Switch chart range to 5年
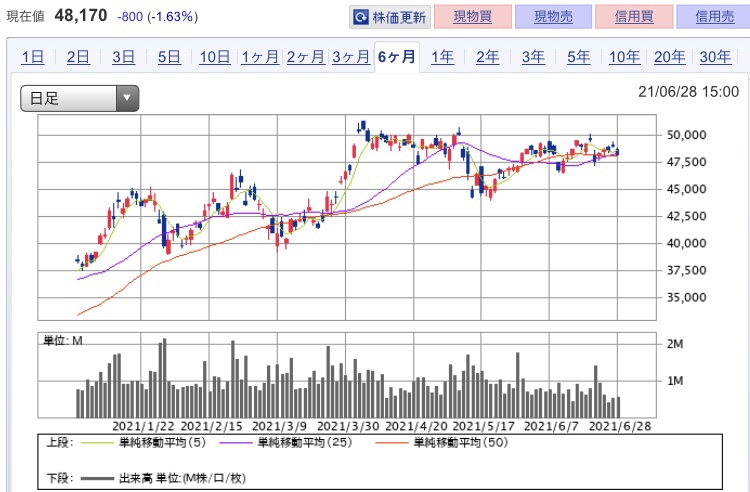This screenshot has height=492, width=750. [579, 57]
